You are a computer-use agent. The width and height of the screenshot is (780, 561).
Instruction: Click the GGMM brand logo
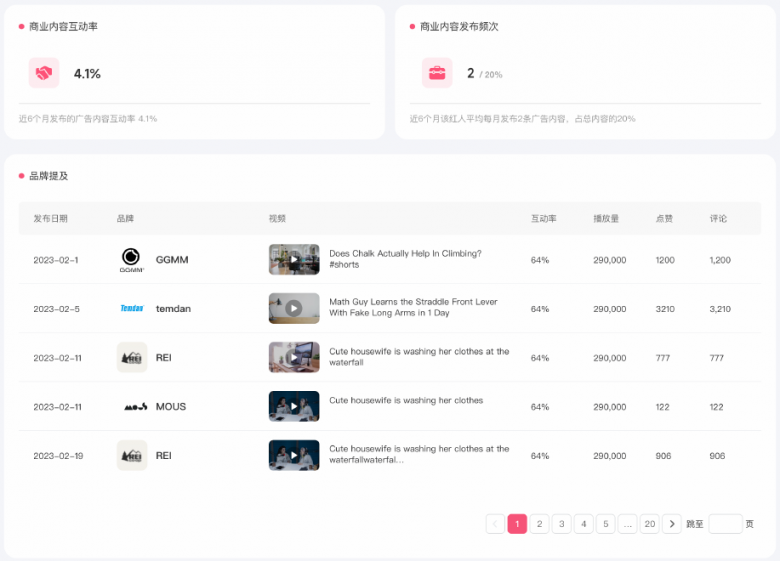click(x=131, y=260)
